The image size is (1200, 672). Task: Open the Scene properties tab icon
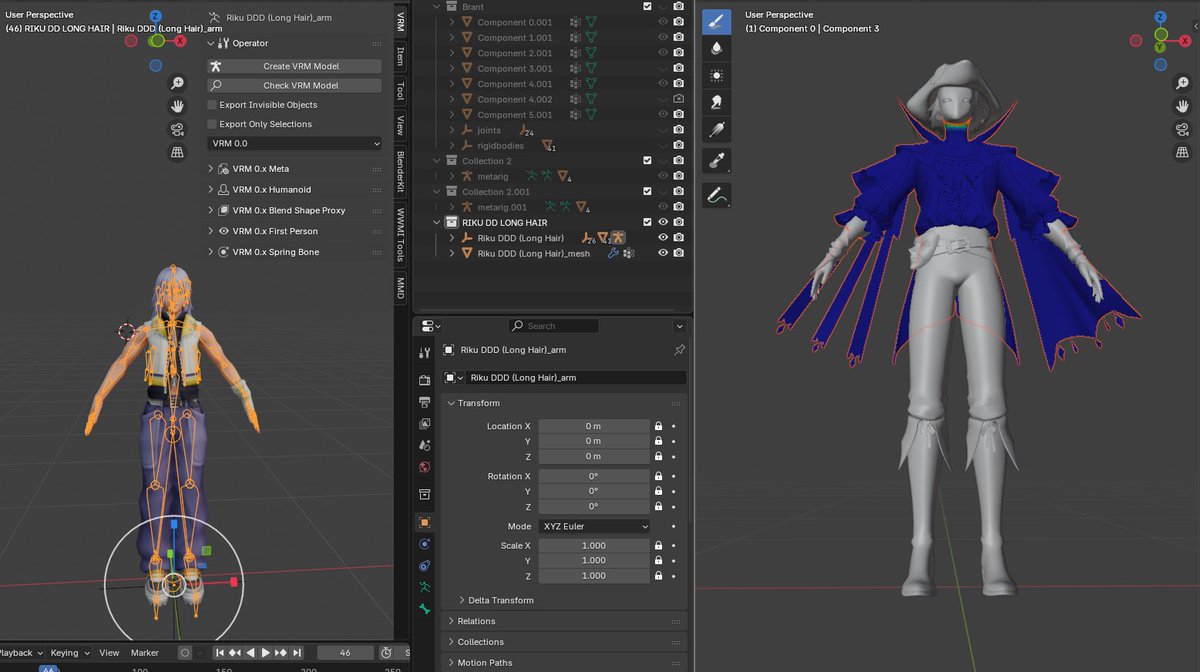[424, 445]
